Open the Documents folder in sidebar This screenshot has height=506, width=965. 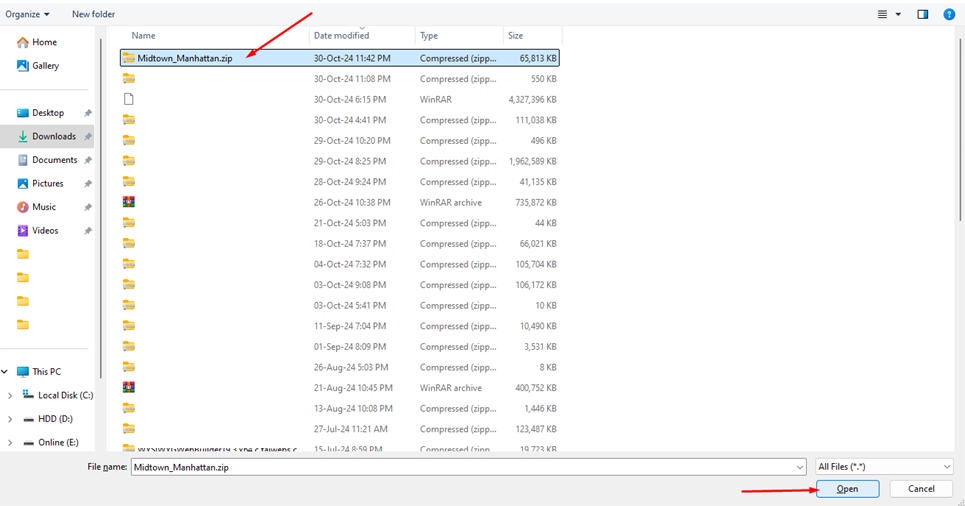point(54,160)
